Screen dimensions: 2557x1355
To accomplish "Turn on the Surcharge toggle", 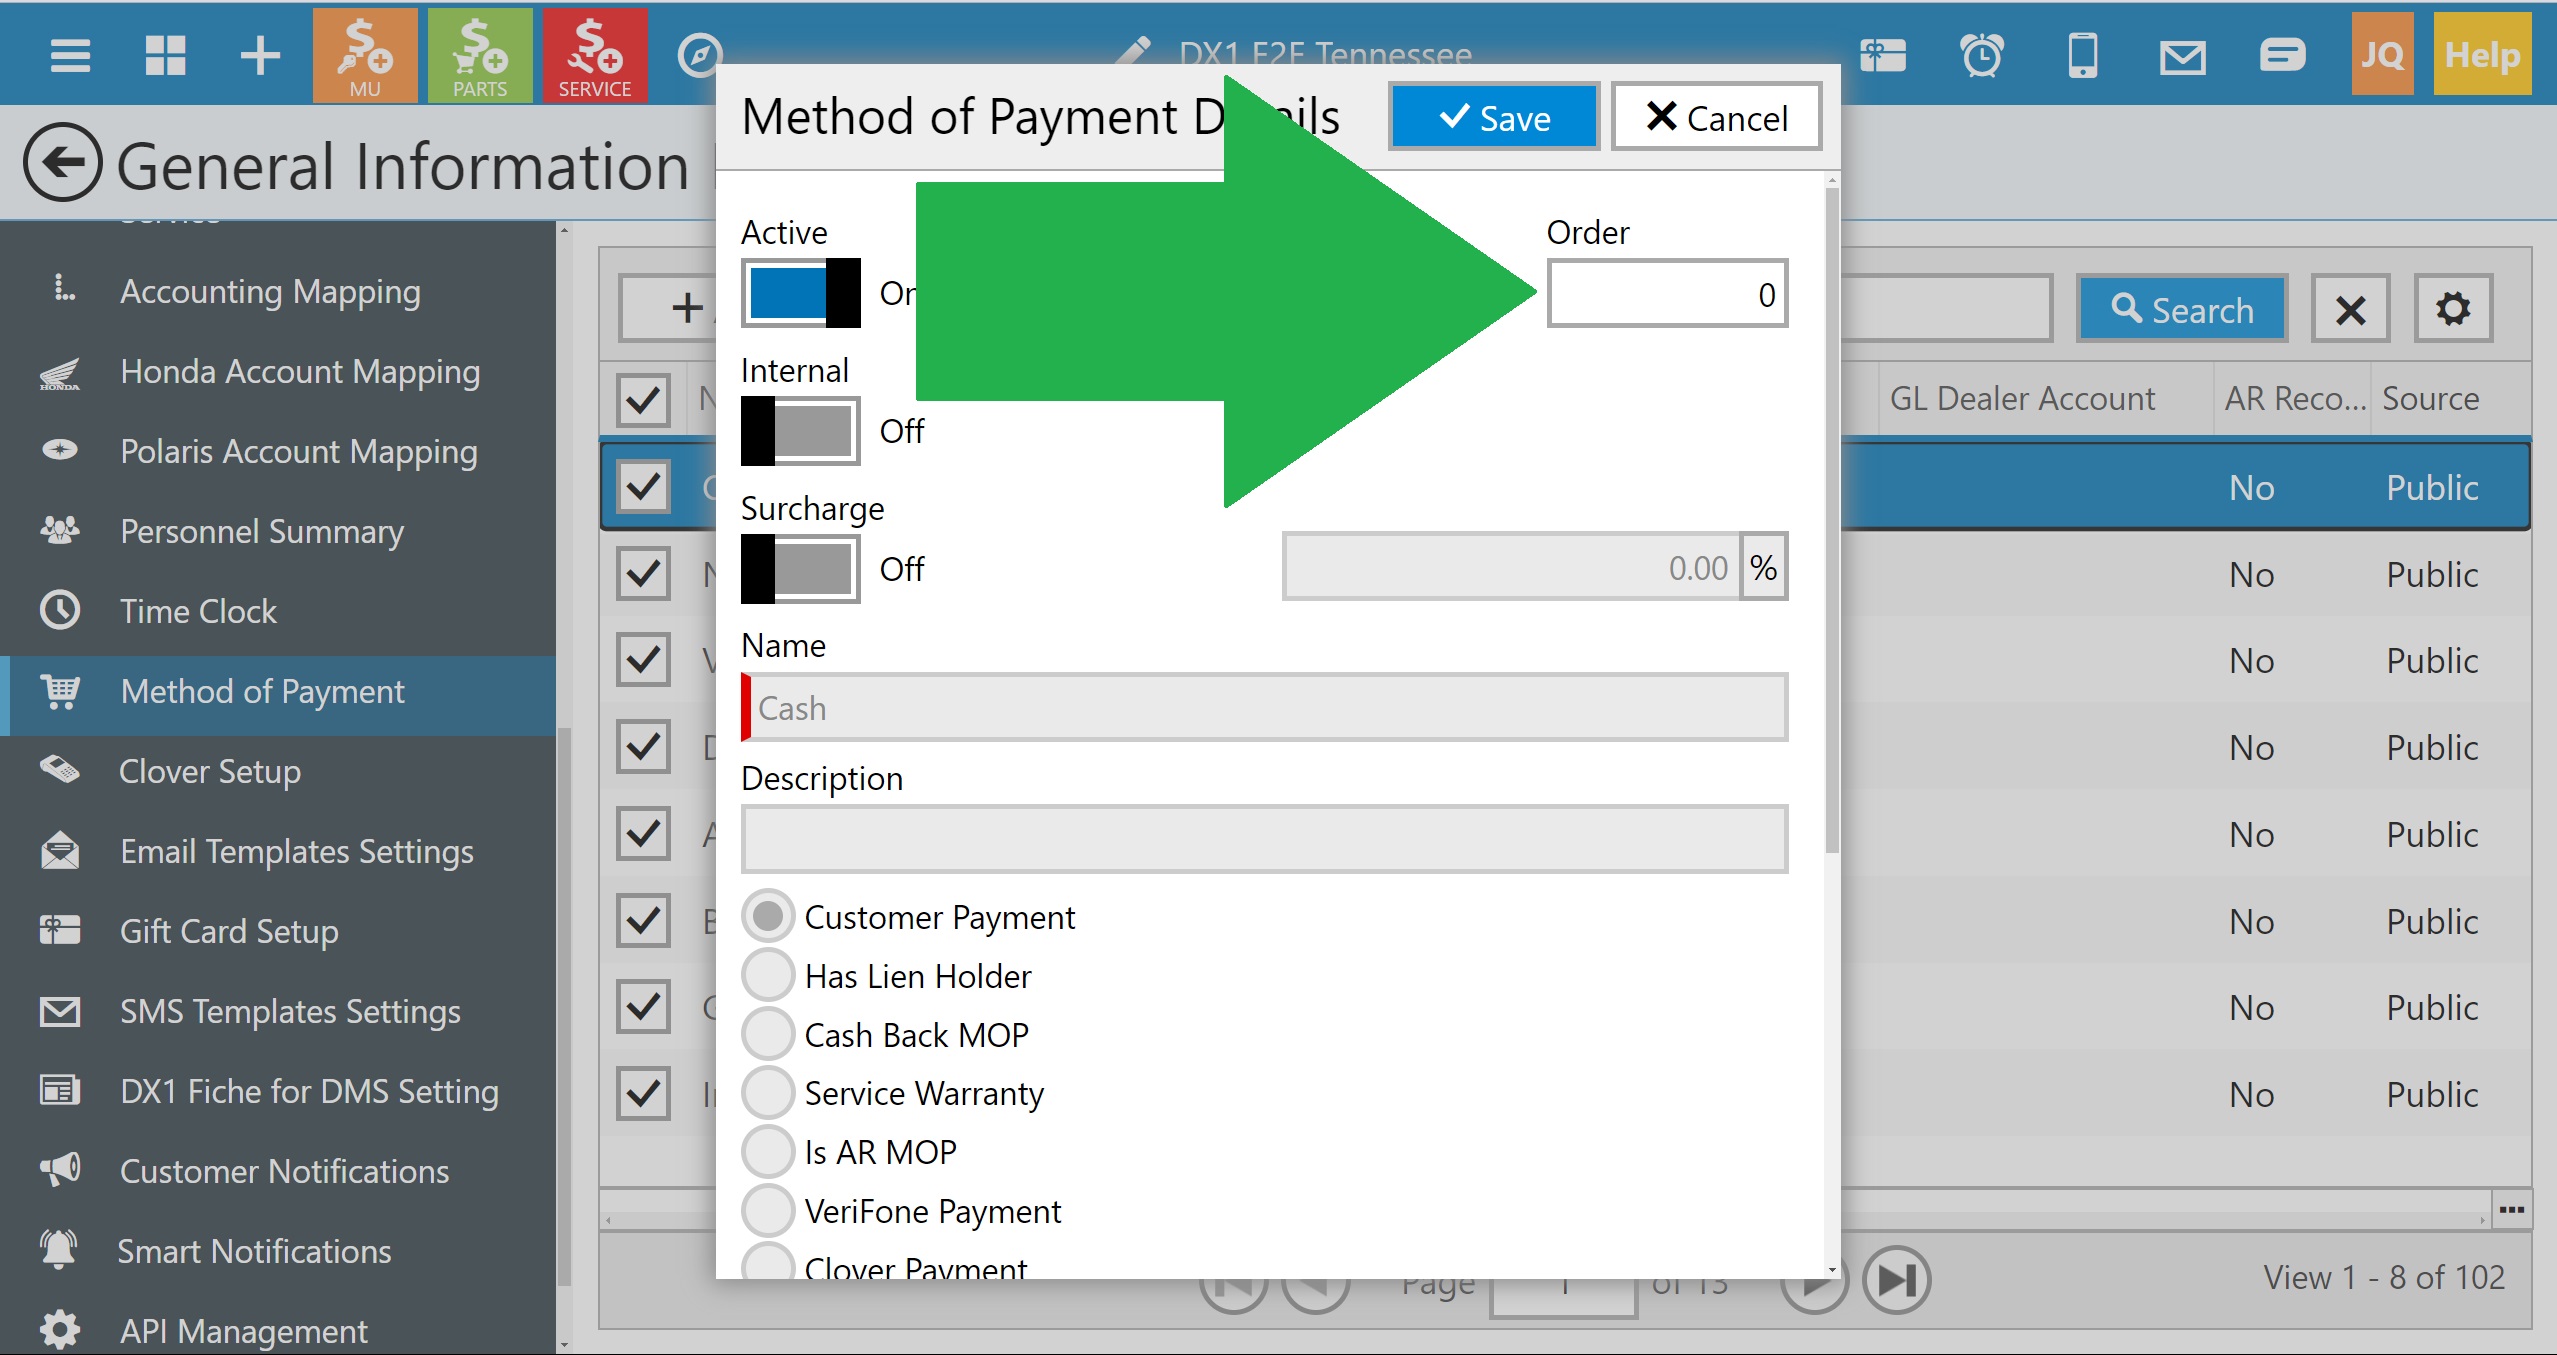I will 800,569.
